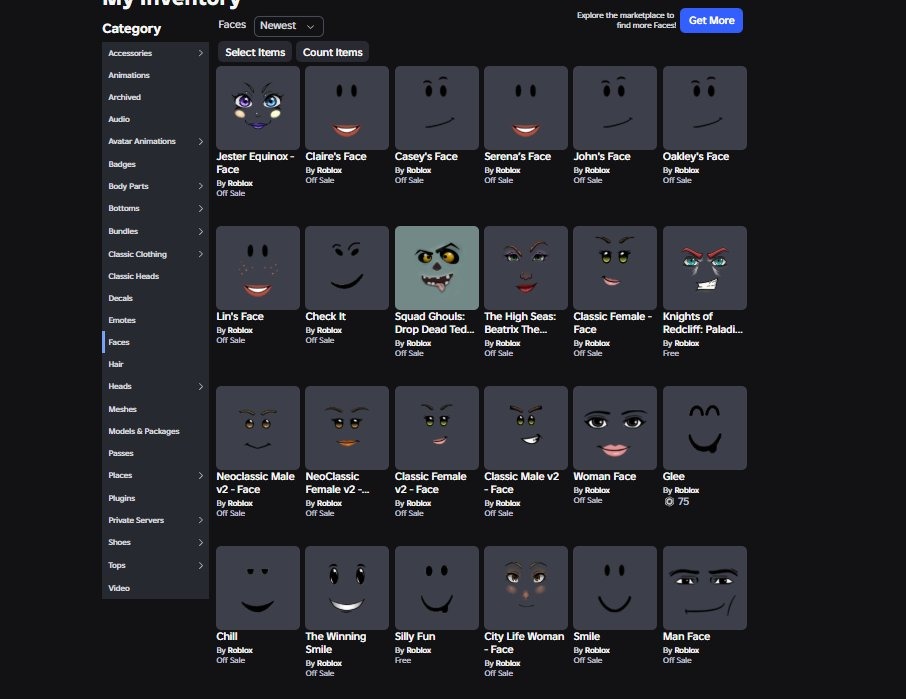Click the Select Items button
Image resolution: width=906 pixels, height=699 pixels.
pyautogui.click(x=255, y=52)
